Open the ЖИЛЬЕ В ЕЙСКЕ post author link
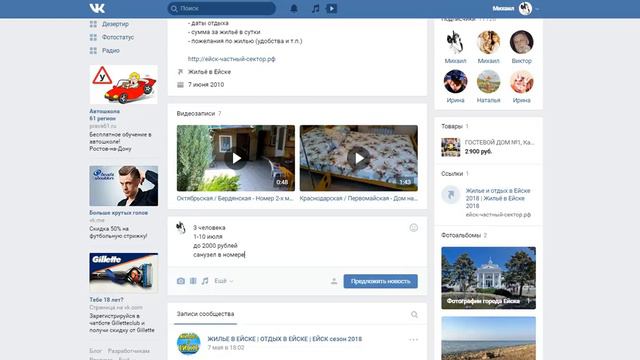This screenshot has height=360, width=640. coord(284,339)
